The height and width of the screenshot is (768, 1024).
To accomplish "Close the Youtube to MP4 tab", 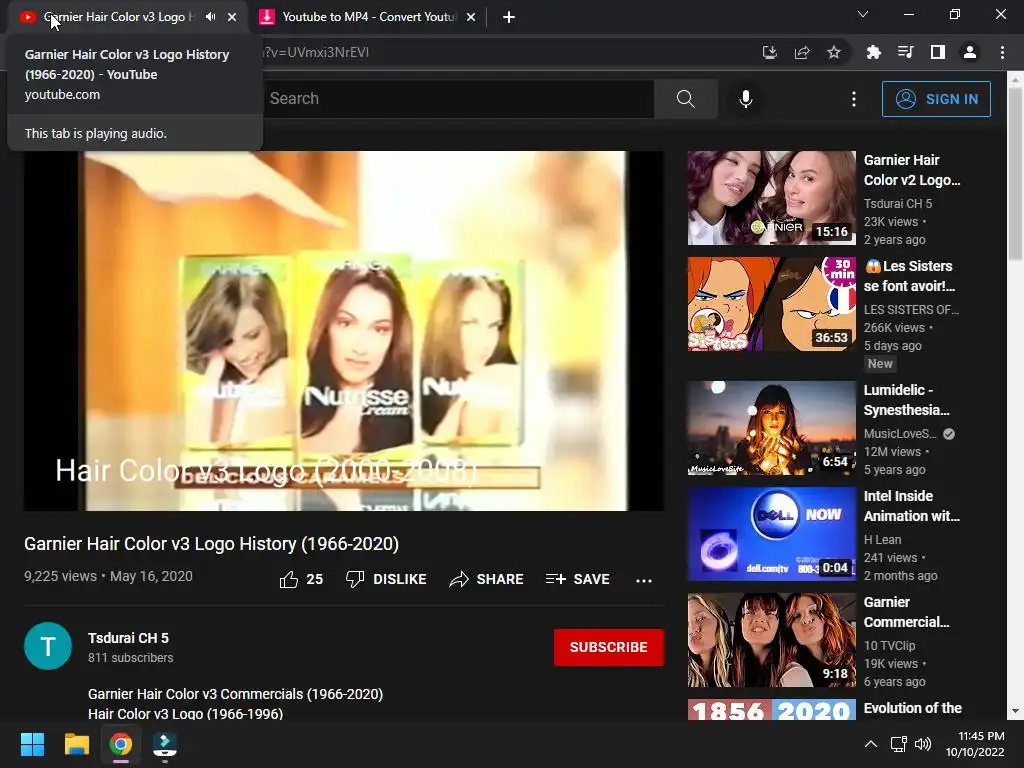I will pyautogui.click(x=471, y=17).
